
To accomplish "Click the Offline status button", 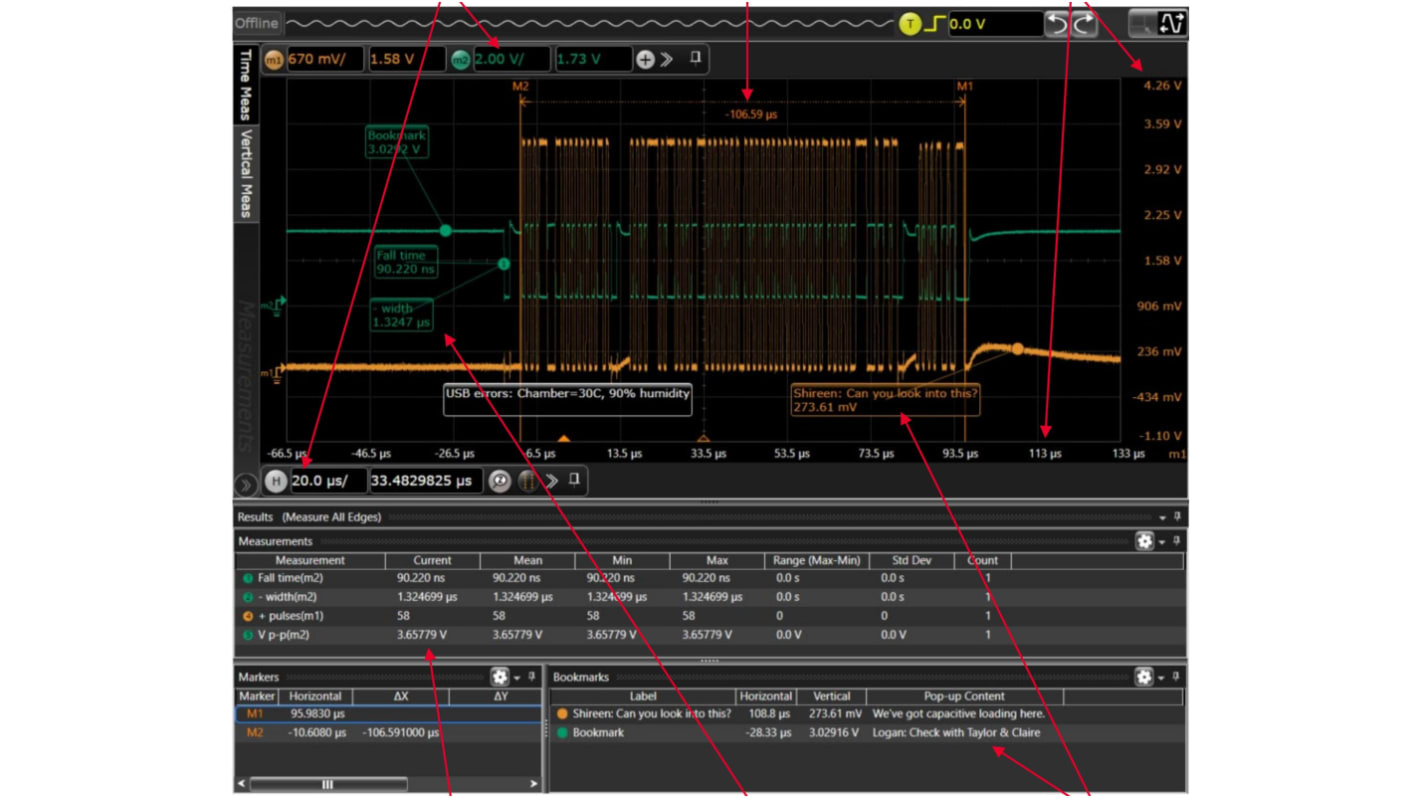I will (x=257, y=23).
